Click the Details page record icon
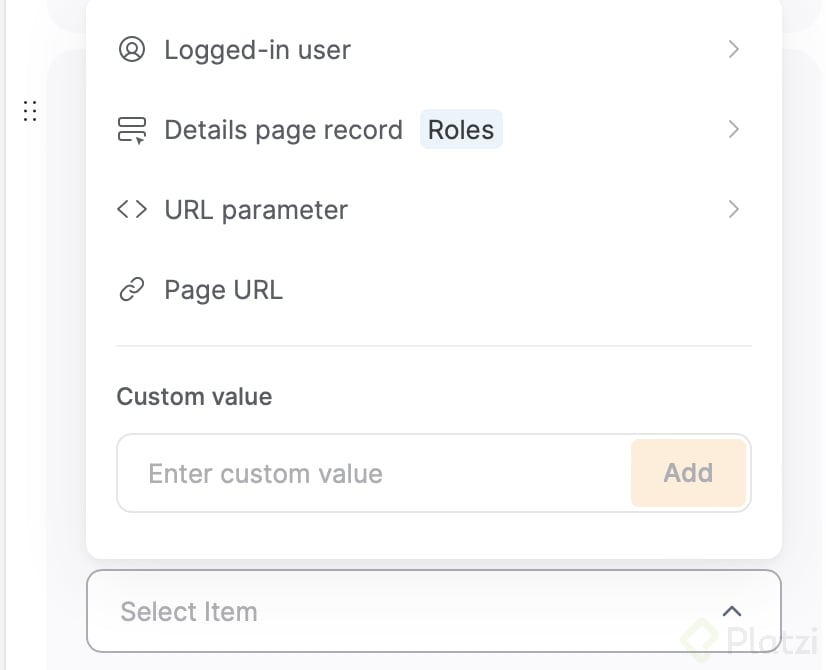The image size is (826, 670). pyautogui.click(x=132, y=130)
